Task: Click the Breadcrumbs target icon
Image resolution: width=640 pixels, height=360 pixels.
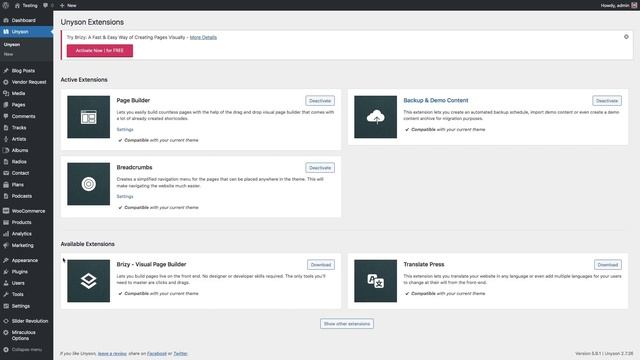Action: 89,184
